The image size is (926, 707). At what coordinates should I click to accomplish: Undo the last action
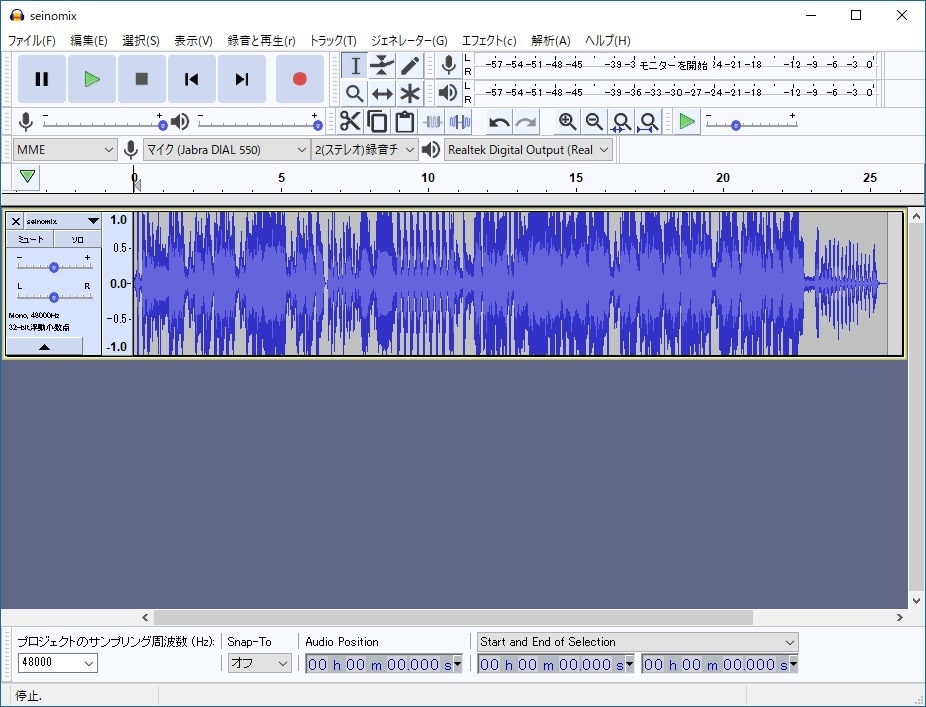[499, 122]
